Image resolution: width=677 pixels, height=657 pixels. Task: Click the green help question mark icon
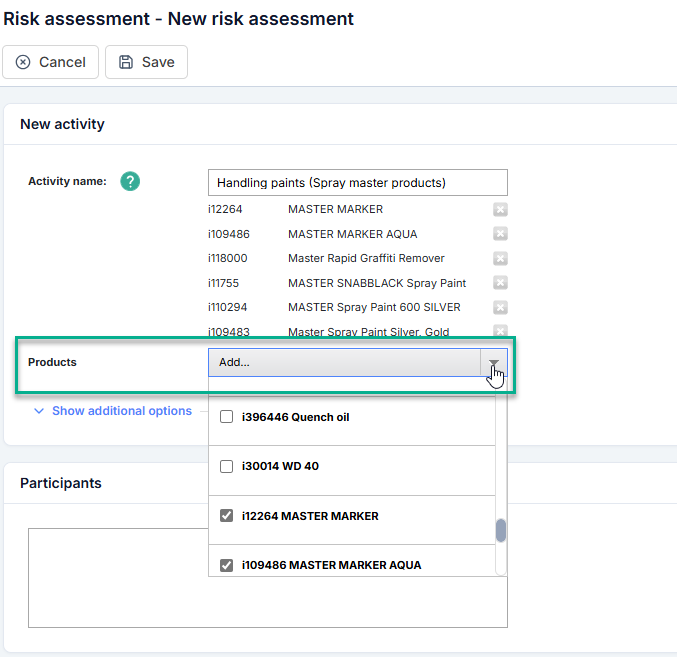click(x=130, y=181)
